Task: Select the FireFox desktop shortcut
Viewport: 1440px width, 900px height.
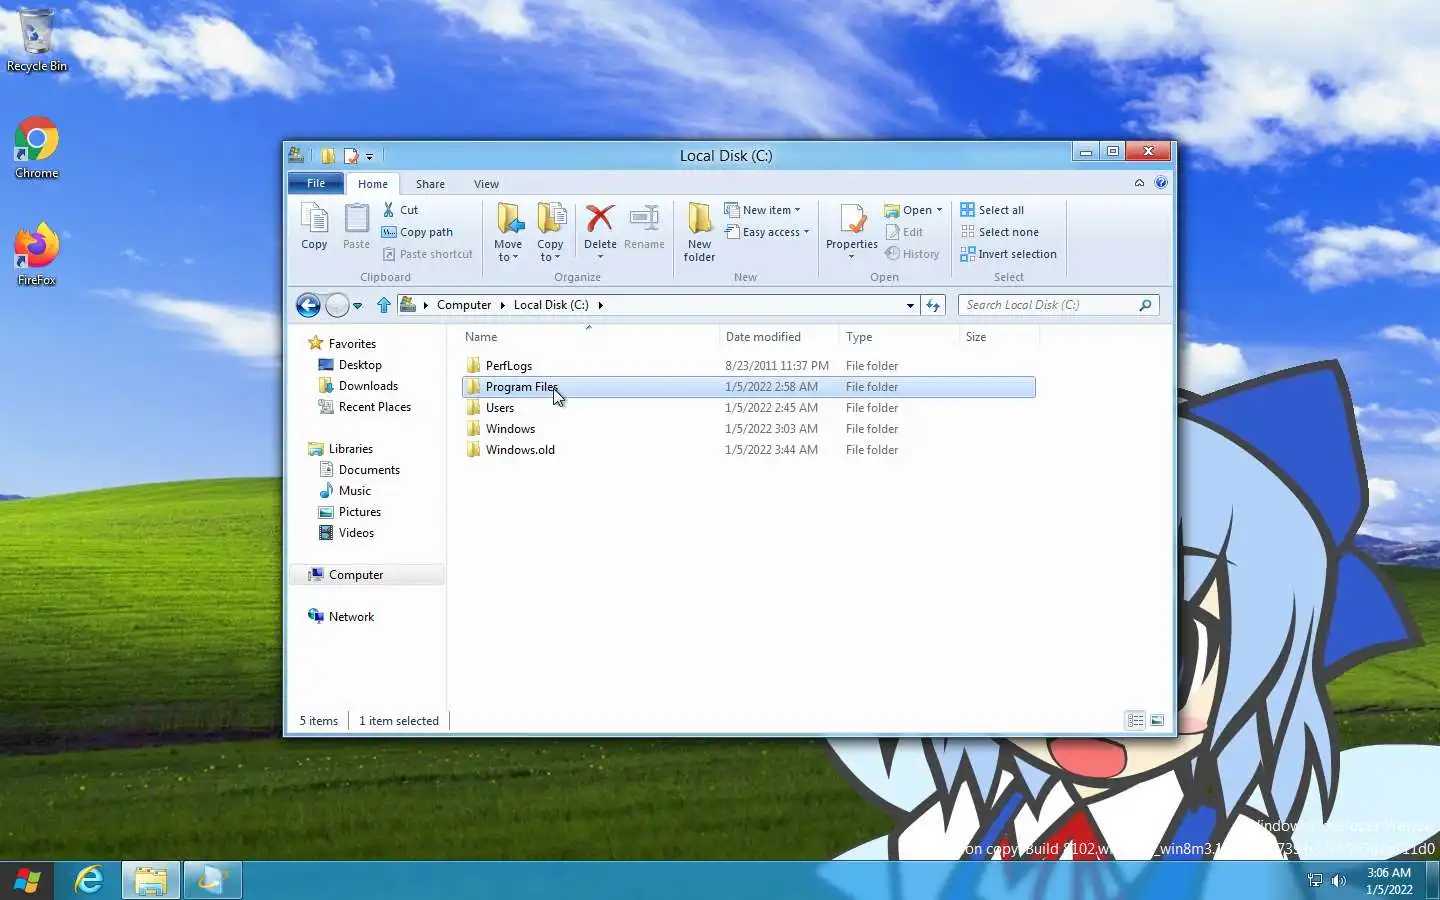Action: click(37, 255)
